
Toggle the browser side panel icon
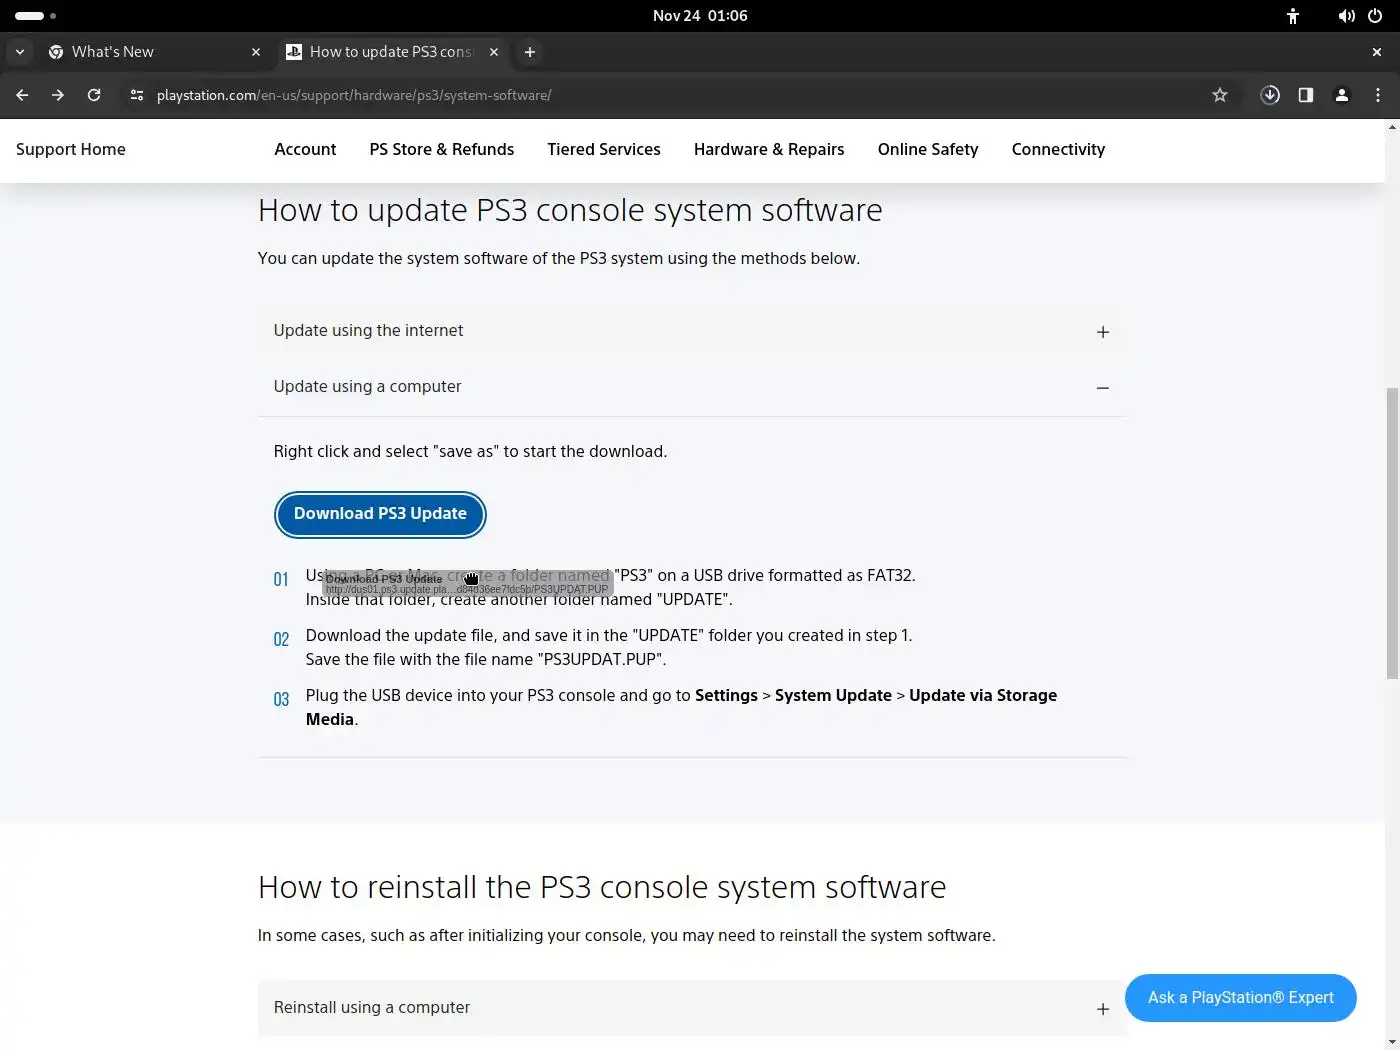(1306, 95)
